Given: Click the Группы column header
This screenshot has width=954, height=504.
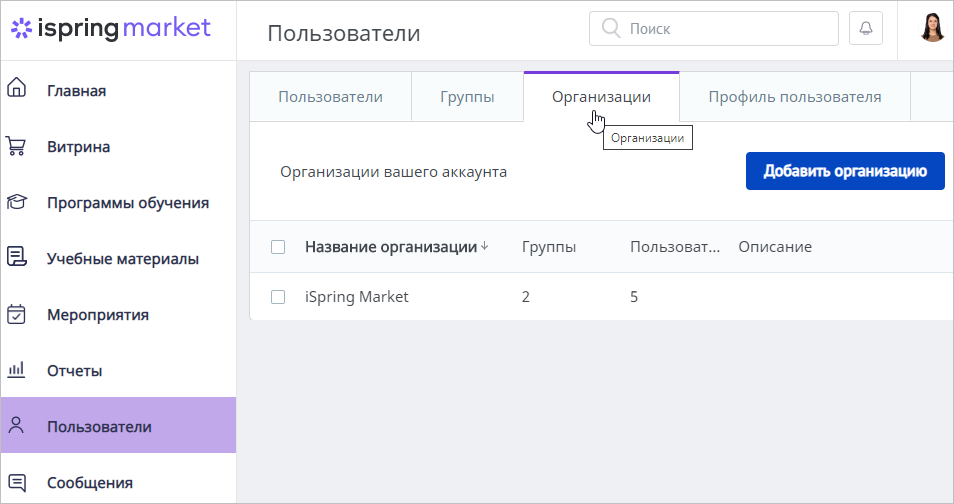Looking at the screenshot, I should tap(549, 247).
